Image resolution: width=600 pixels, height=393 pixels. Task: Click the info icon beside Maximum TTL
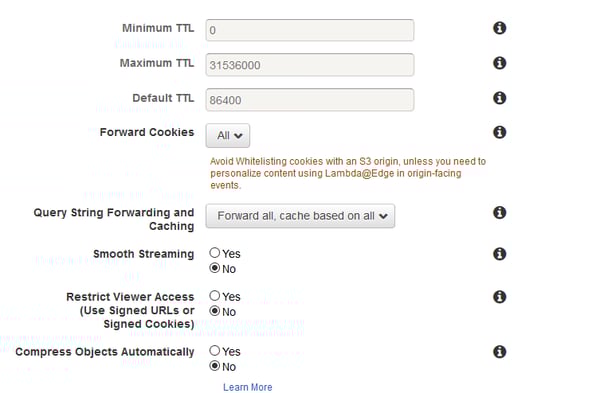499,63
